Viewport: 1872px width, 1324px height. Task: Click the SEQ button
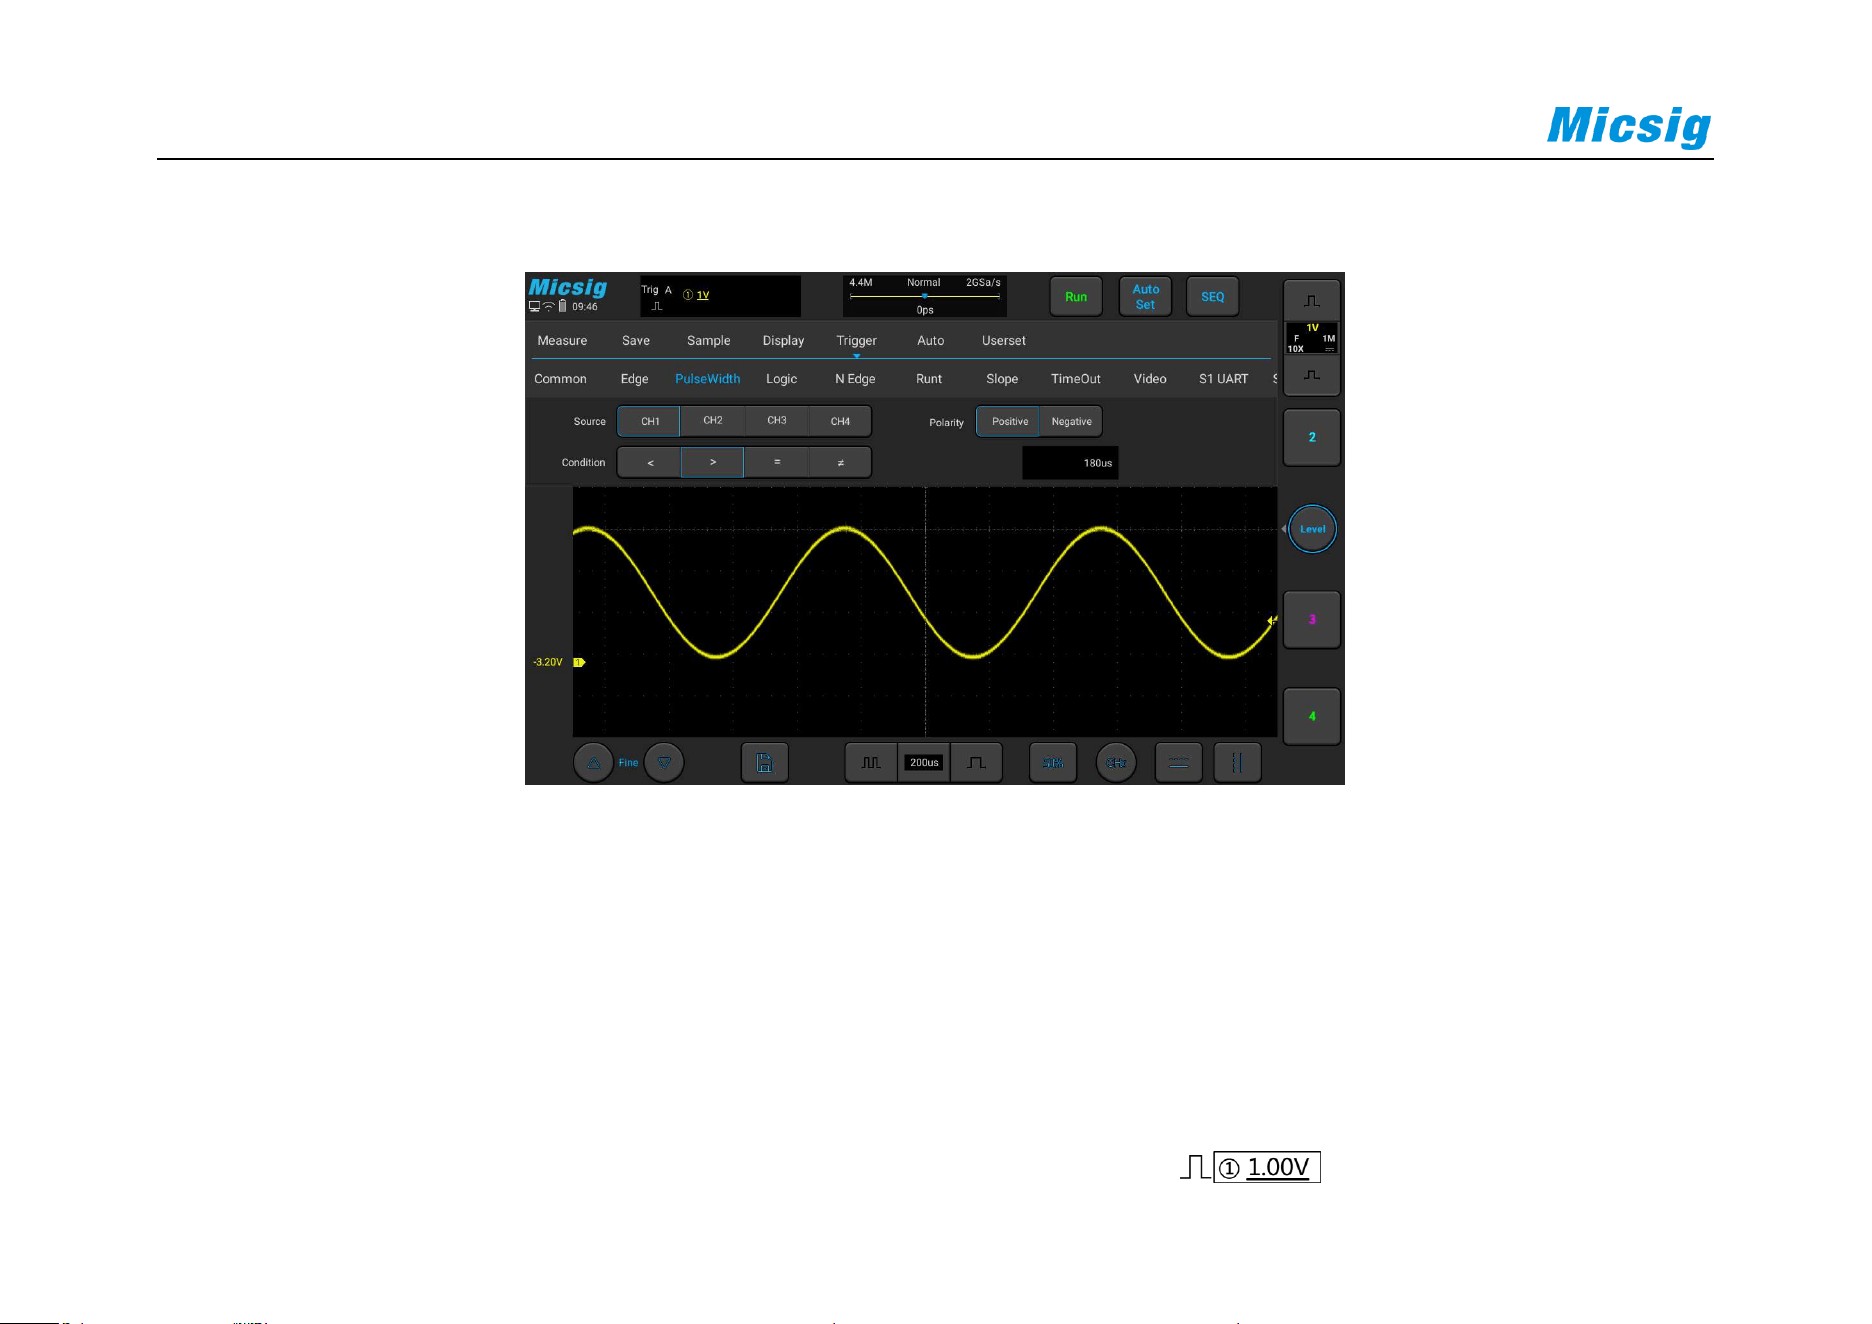(1212, 297)
